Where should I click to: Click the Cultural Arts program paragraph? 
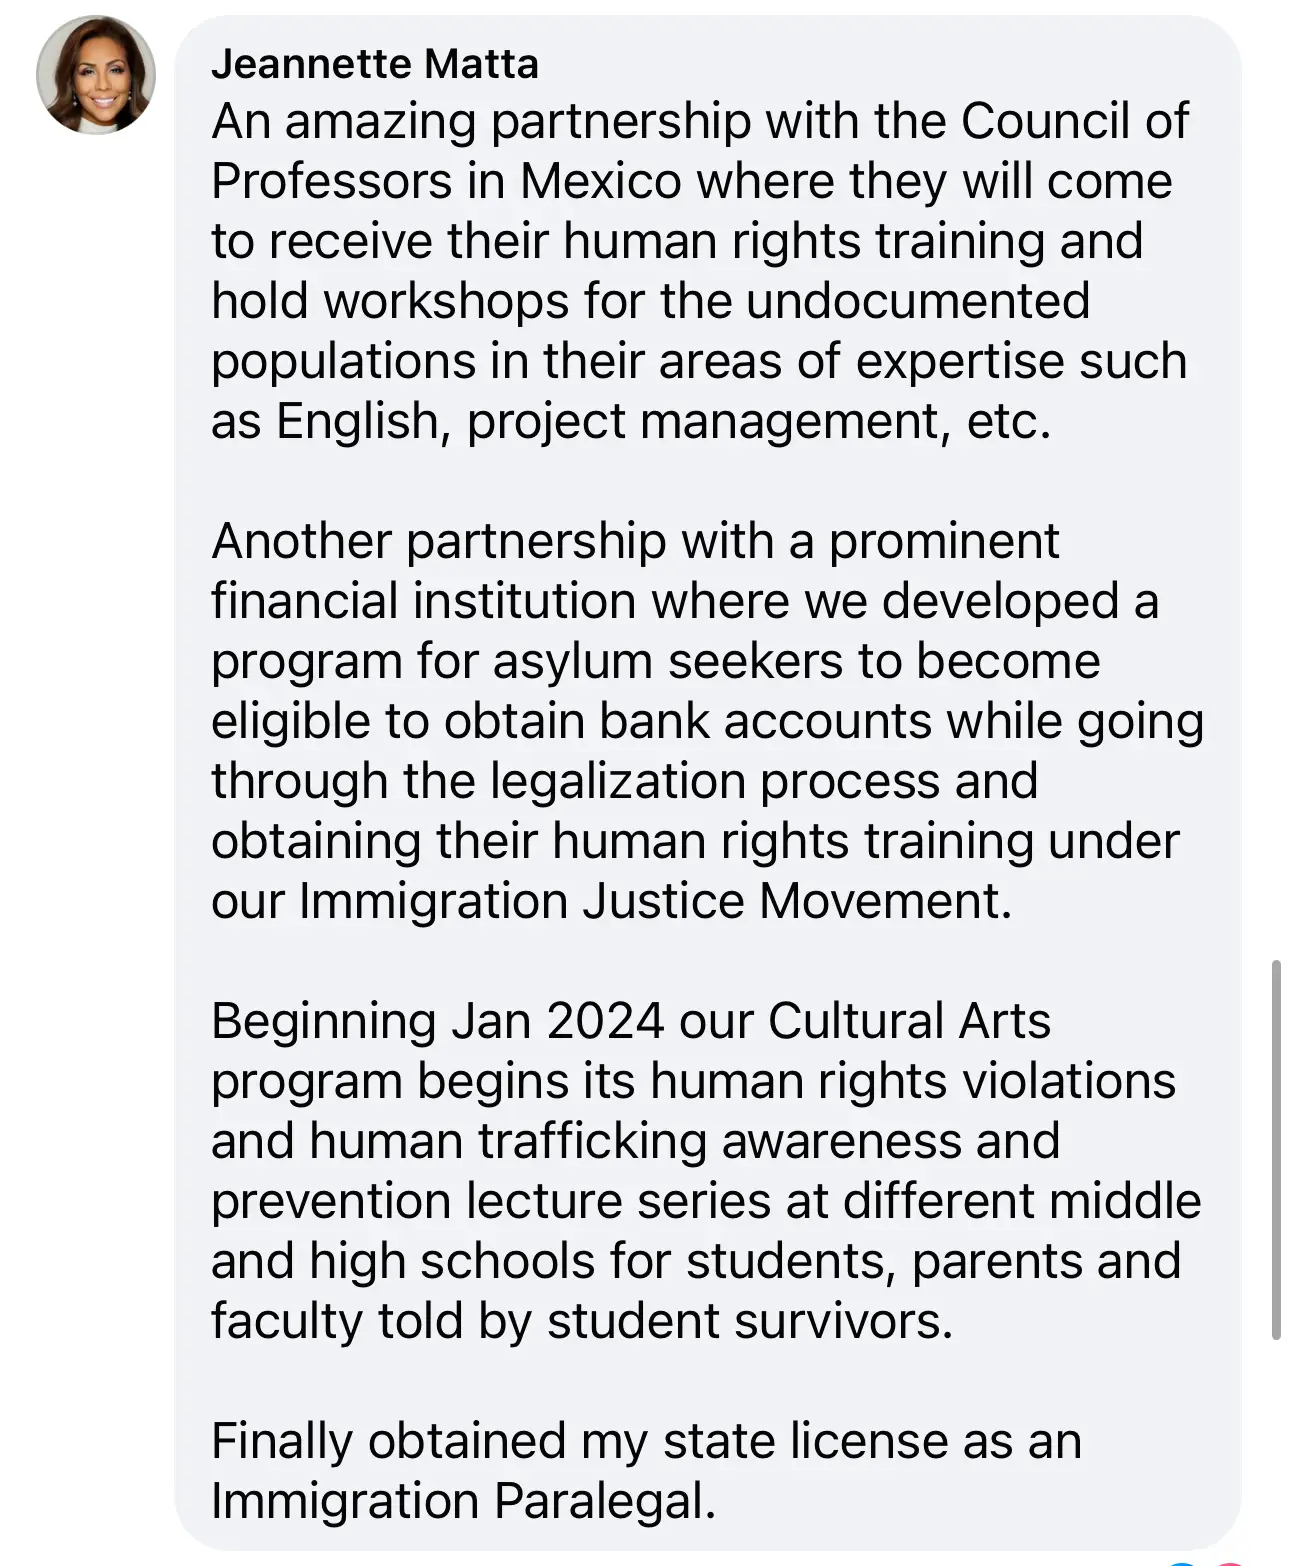coord(700,1170)
